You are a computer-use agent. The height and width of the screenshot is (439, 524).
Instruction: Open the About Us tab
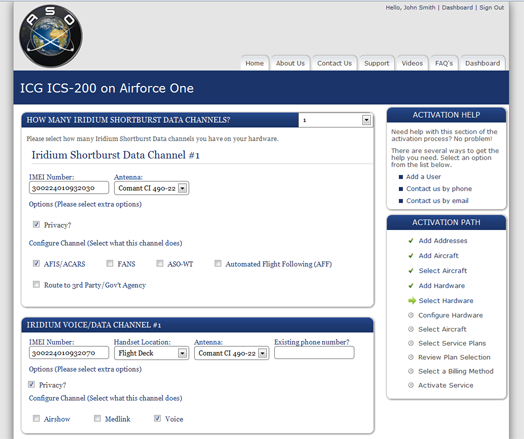coord(290,63)
